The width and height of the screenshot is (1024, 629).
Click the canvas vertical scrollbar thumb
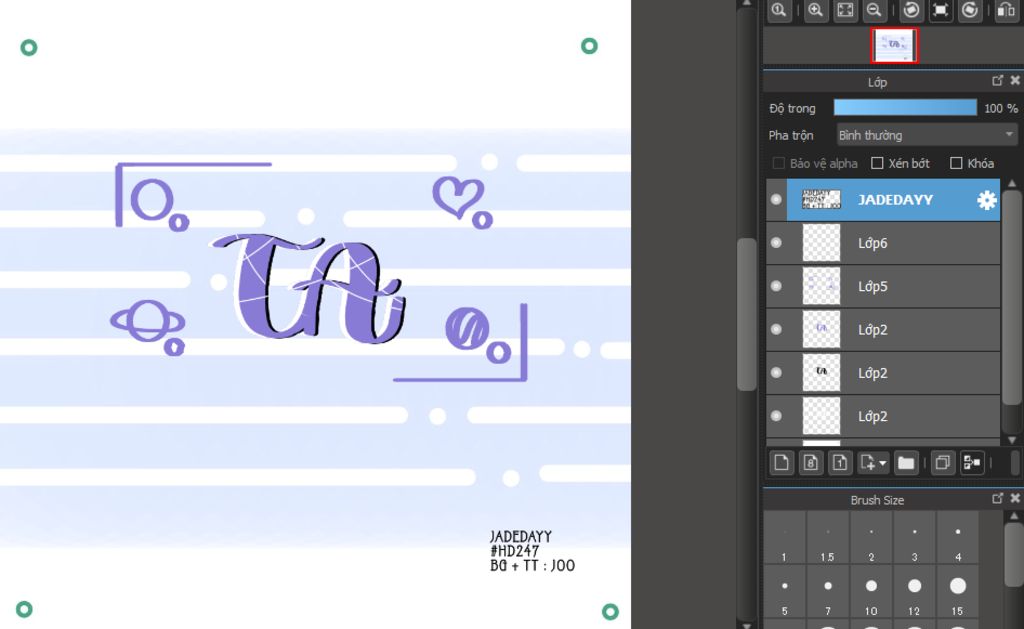(x=746, y=314)
